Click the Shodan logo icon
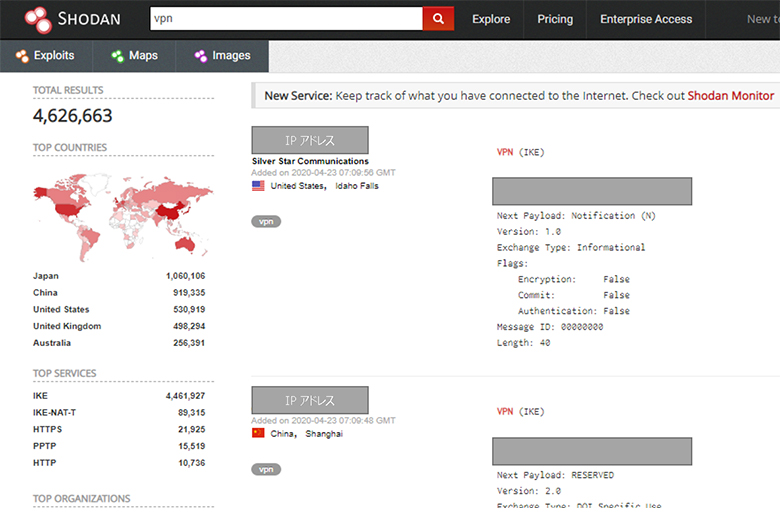The width and height of the screenshot is (780, 521). pyautogui.click(x=38, y=20)
